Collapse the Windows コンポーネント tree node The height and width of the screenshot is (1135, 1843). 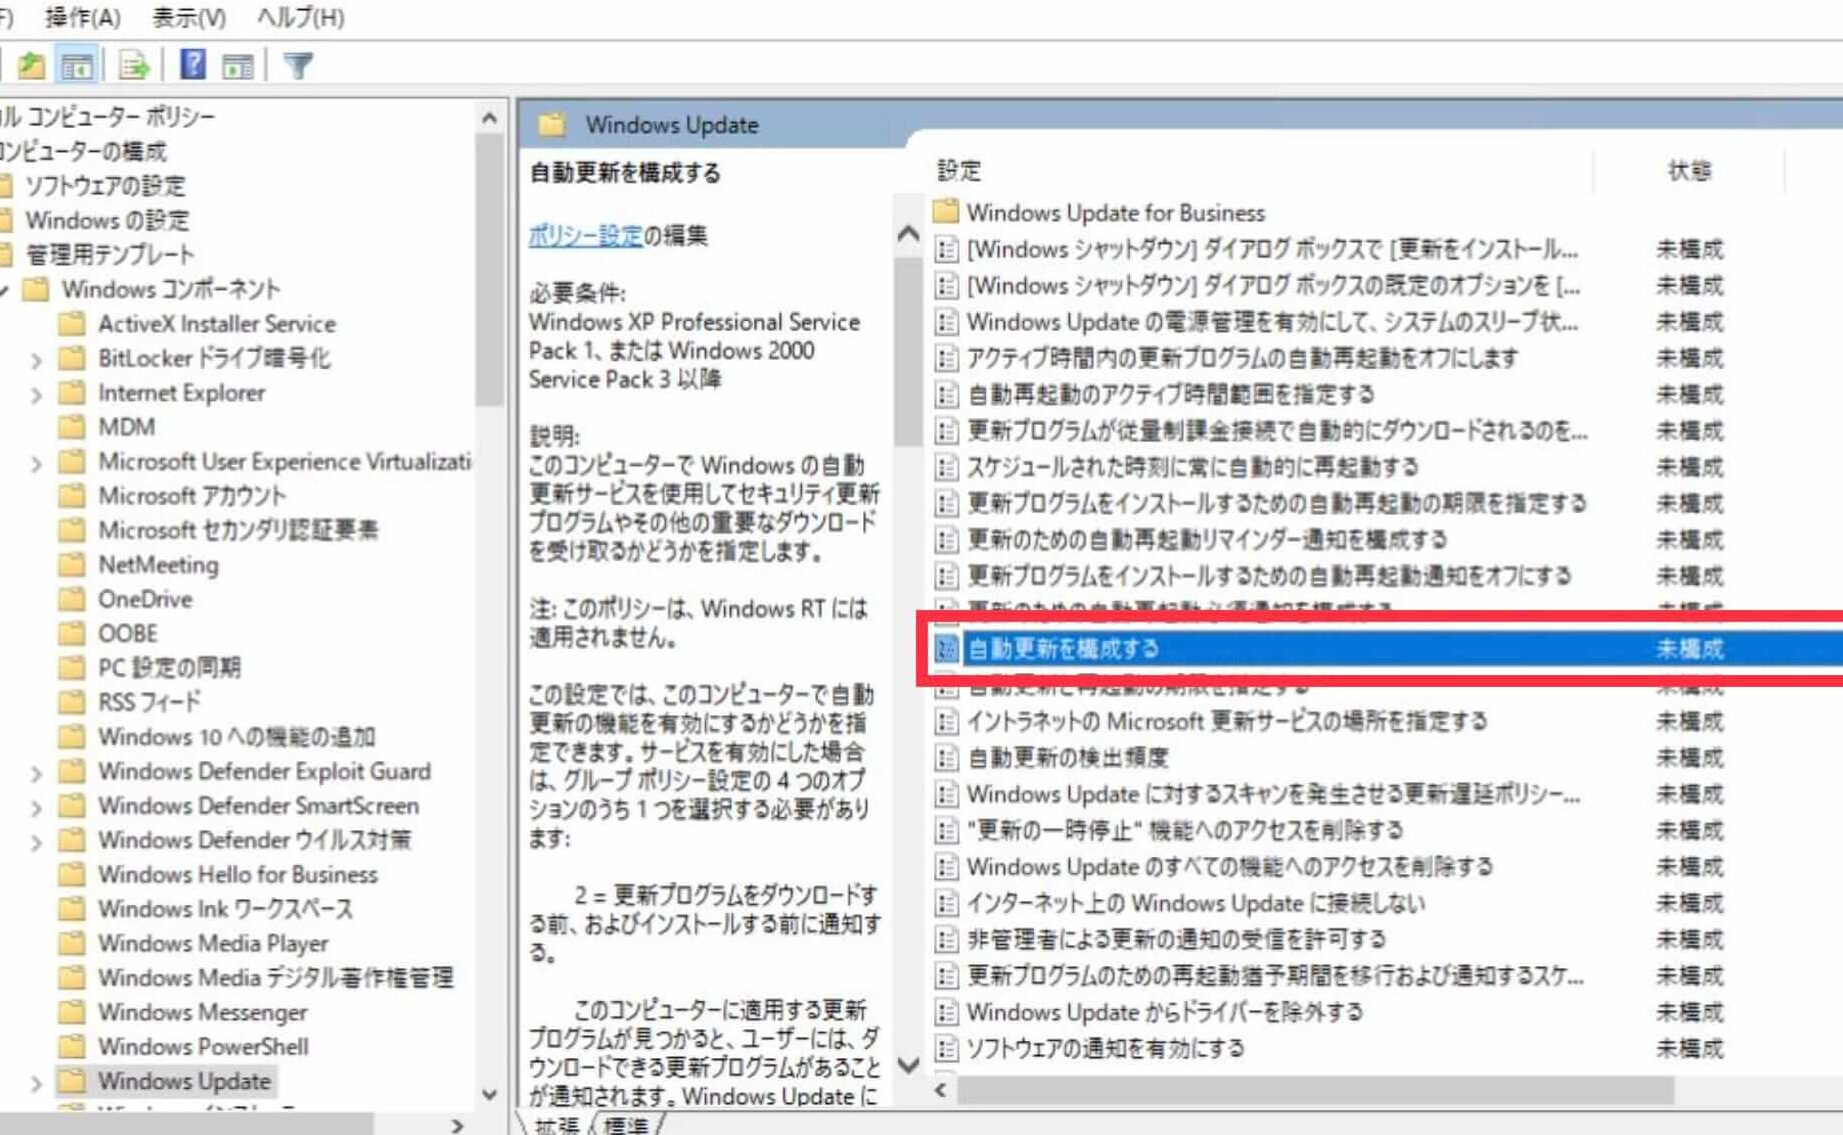5,290
